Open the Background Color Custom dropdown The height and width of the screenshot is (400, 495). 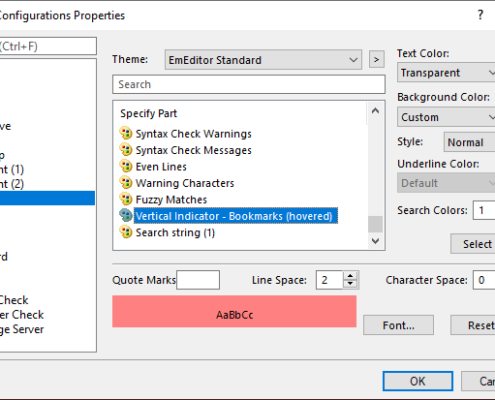(x=446, y=117)
